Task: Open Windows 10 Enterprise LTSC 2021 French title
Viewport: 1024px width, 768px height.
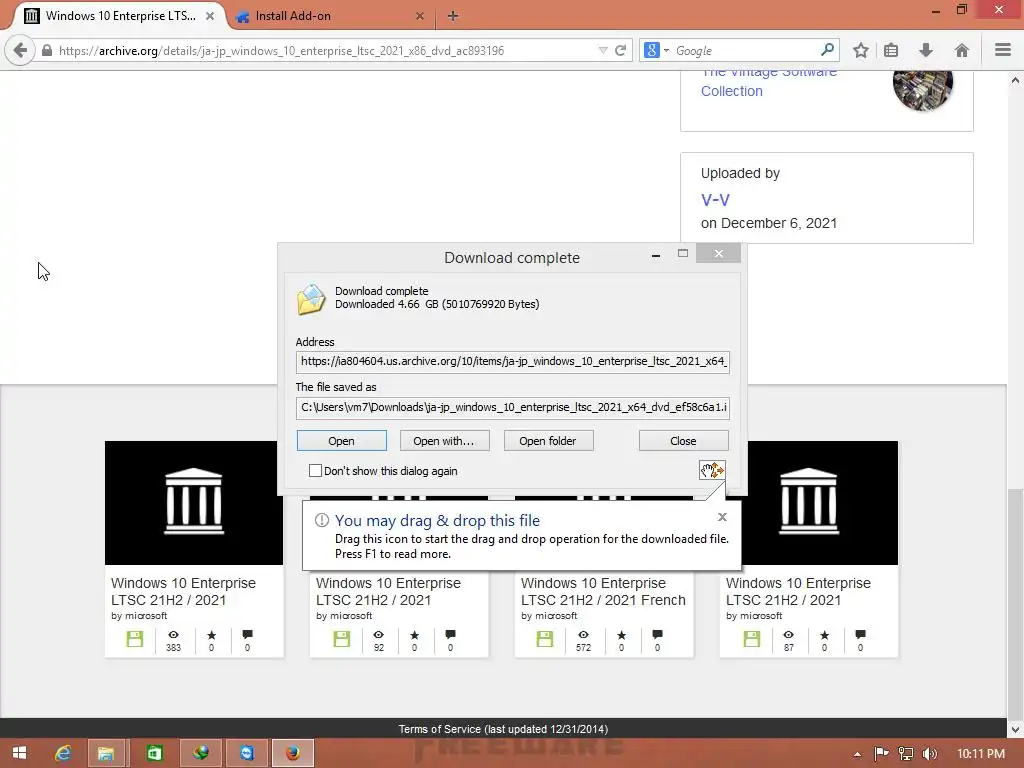Action: (603, 592)
